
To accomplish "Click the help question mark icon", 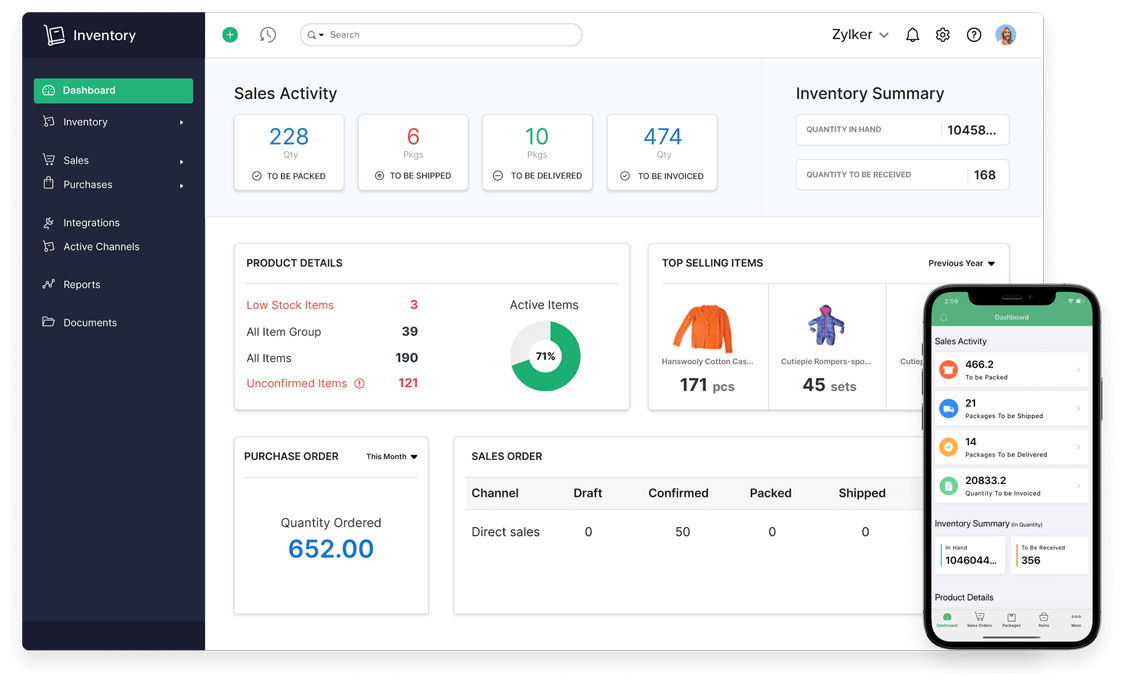I will pyautogui.click(x=974, y=34).
